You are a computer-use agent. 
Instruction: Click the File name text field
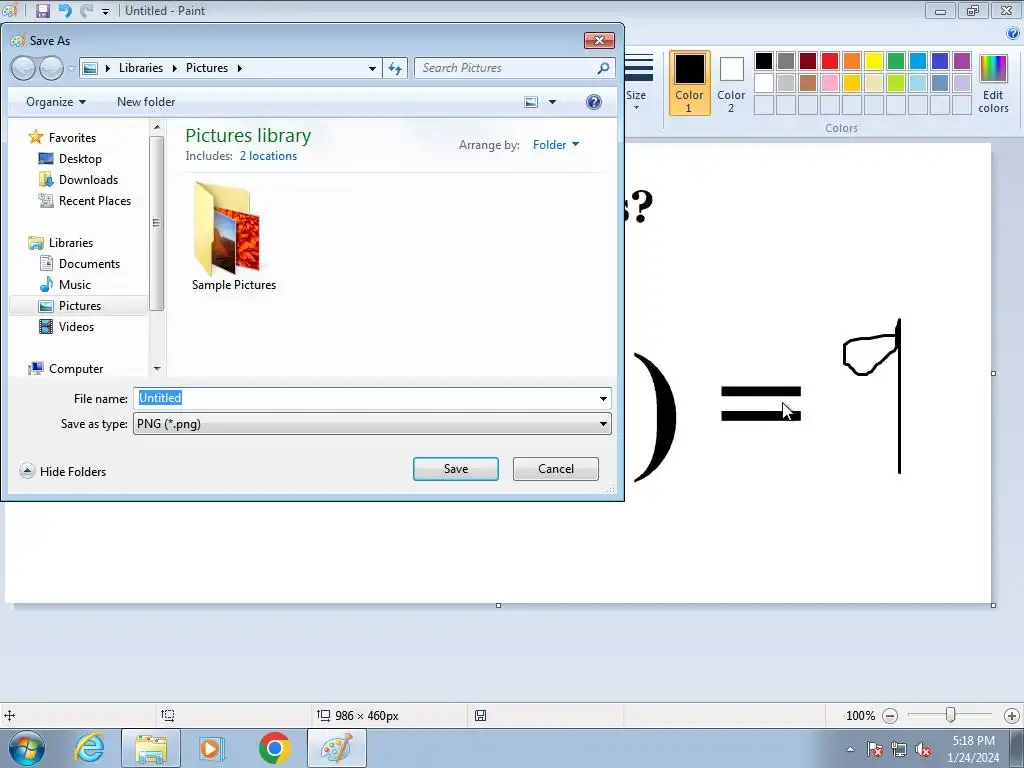point(364,398)
